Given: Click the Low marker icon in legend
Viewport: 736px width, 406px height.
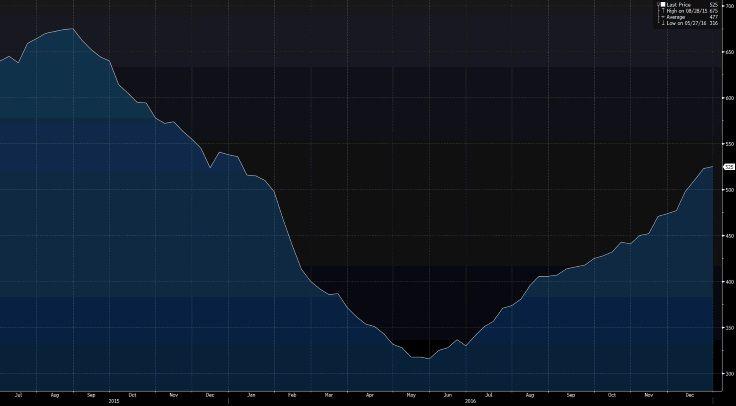Looking at the screenshot, I should 661,23.
